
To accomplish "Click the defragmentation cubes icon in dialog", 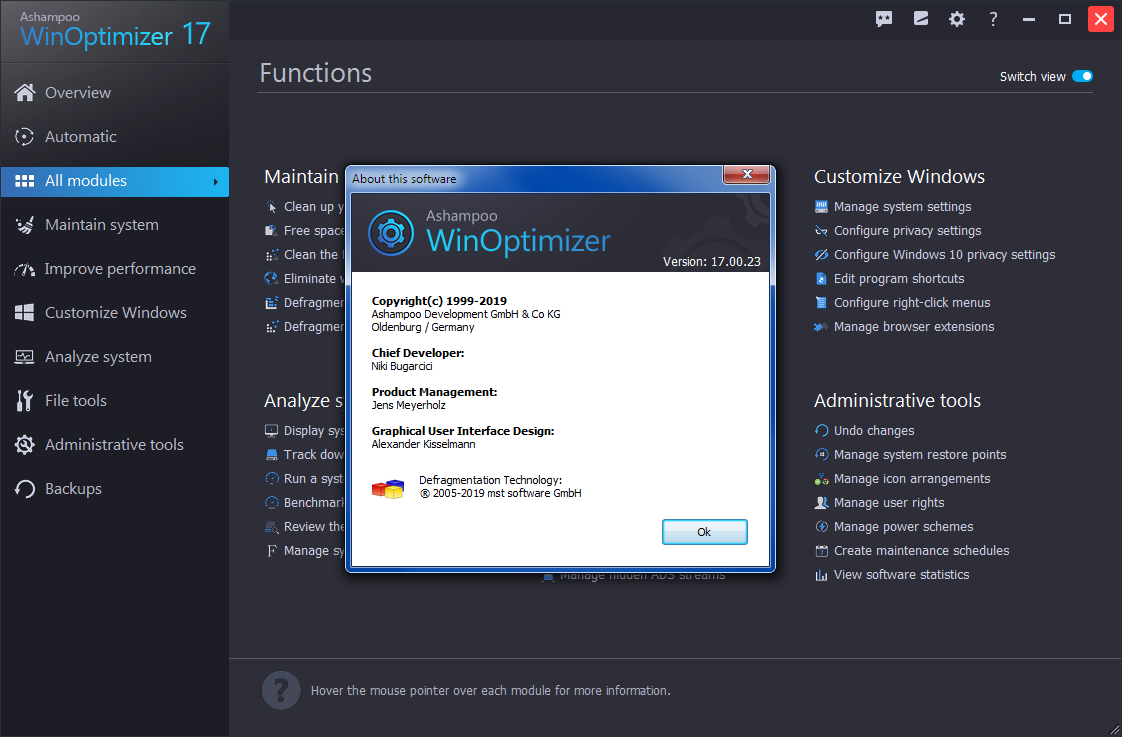I will 388,488.
